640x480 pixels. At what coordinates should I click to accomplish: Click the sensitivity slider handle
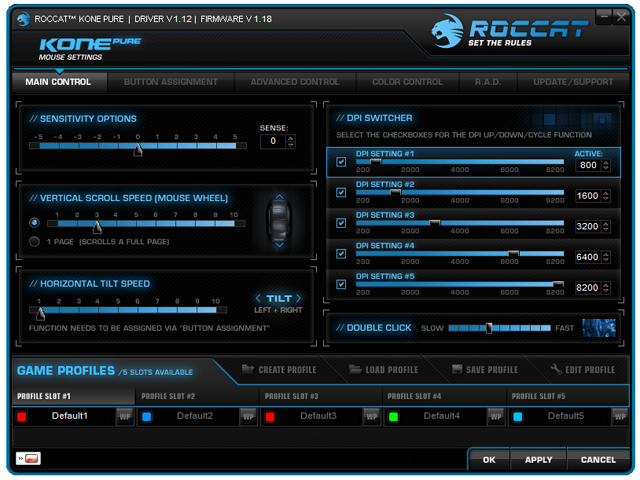pos(138,149)
